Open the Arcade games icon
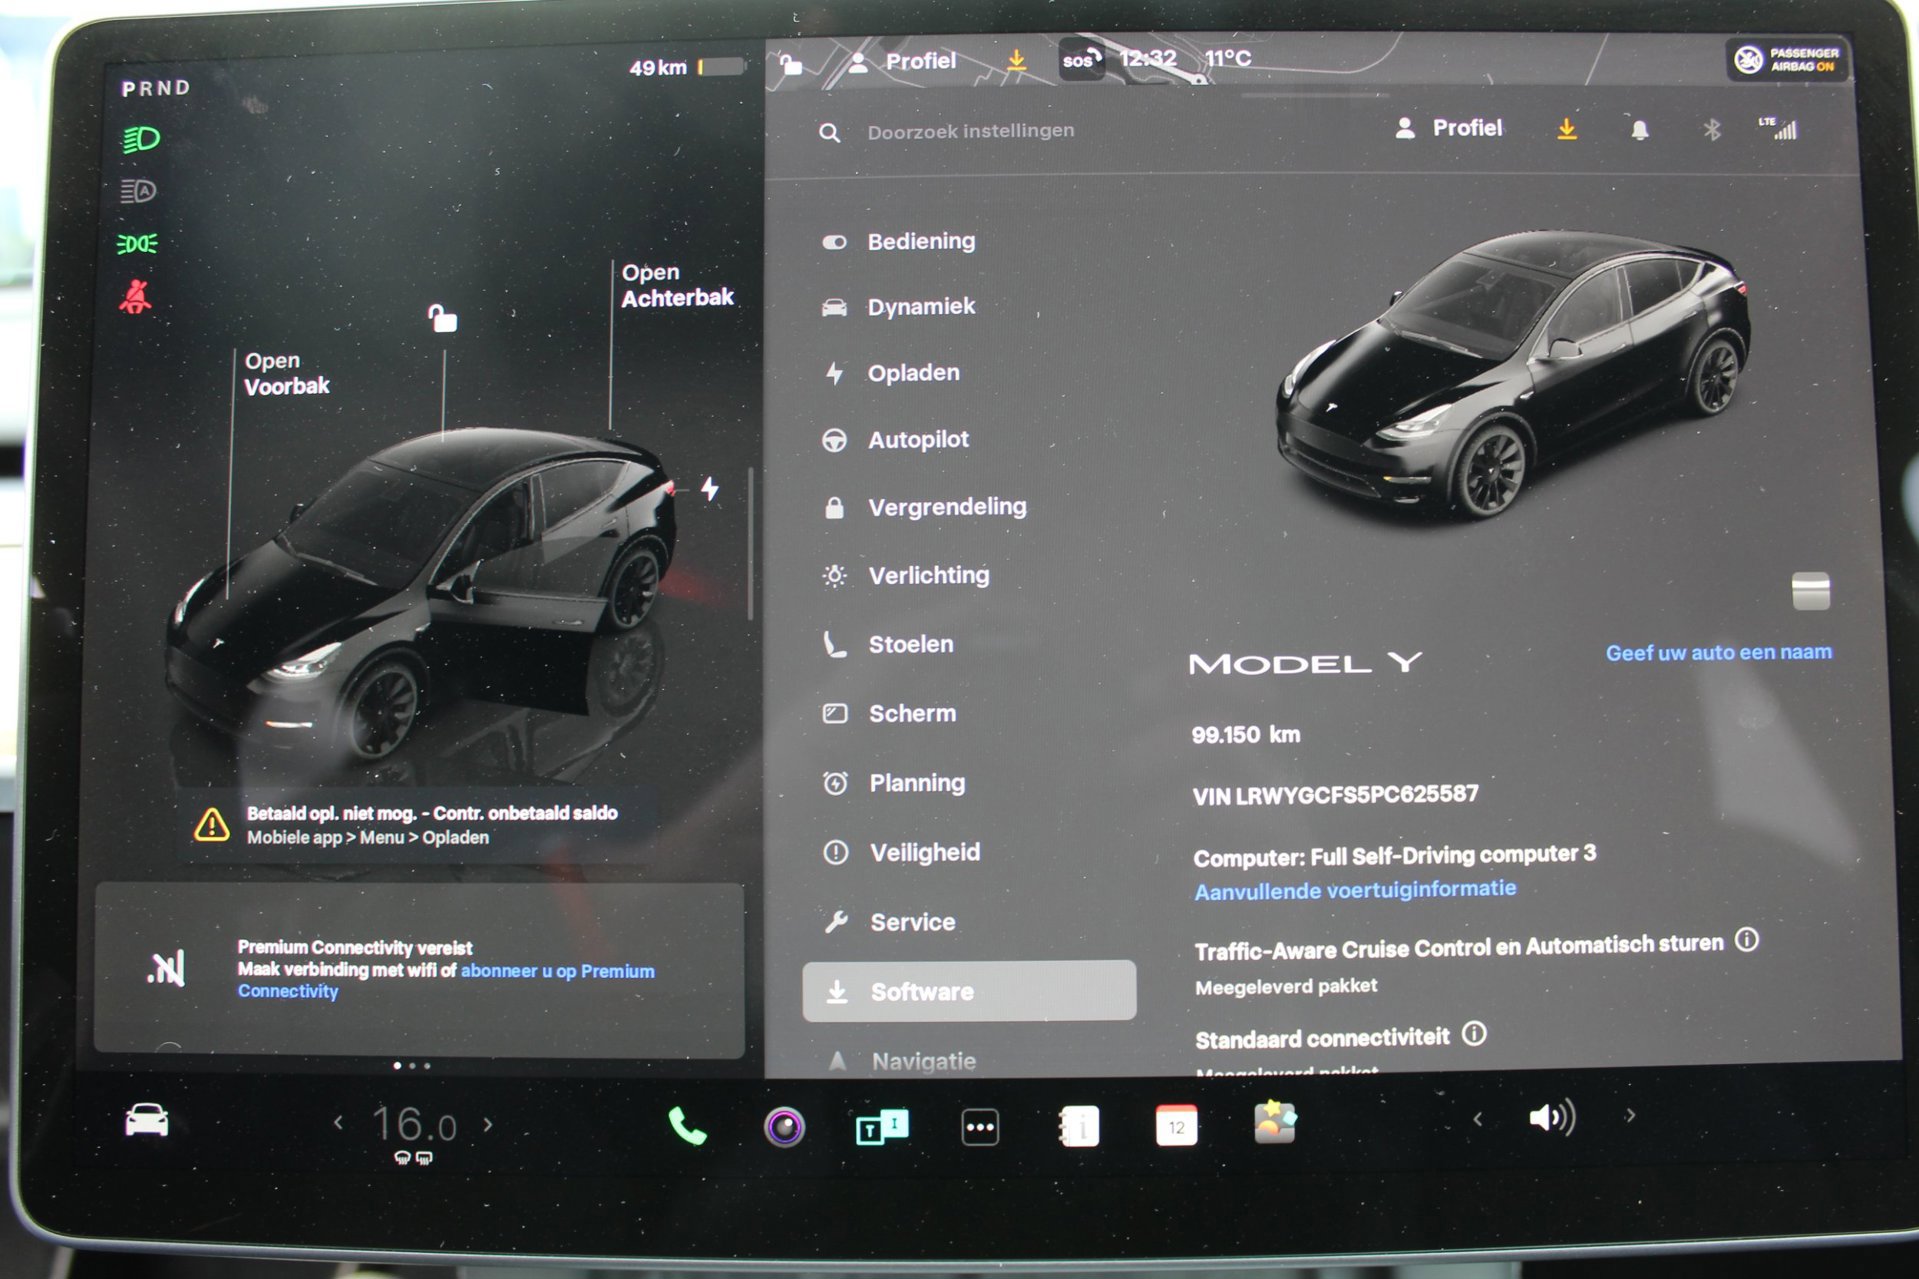 tap(1275, 1122)
